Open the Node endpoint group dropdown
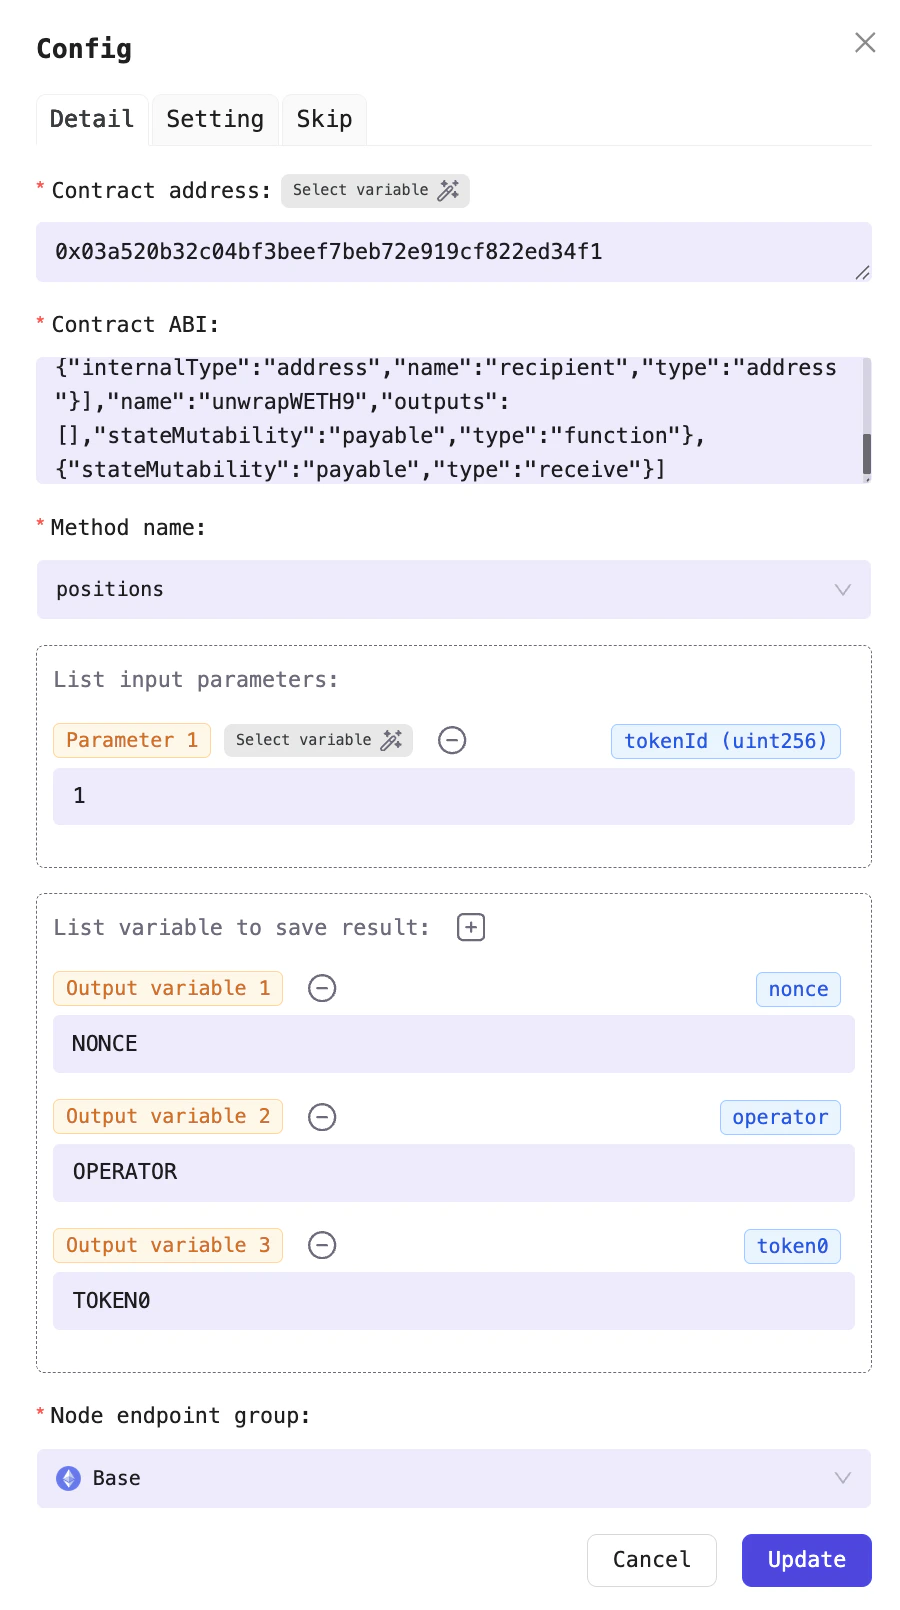This screenshot has width=900, height=1610. point(841,1478)
